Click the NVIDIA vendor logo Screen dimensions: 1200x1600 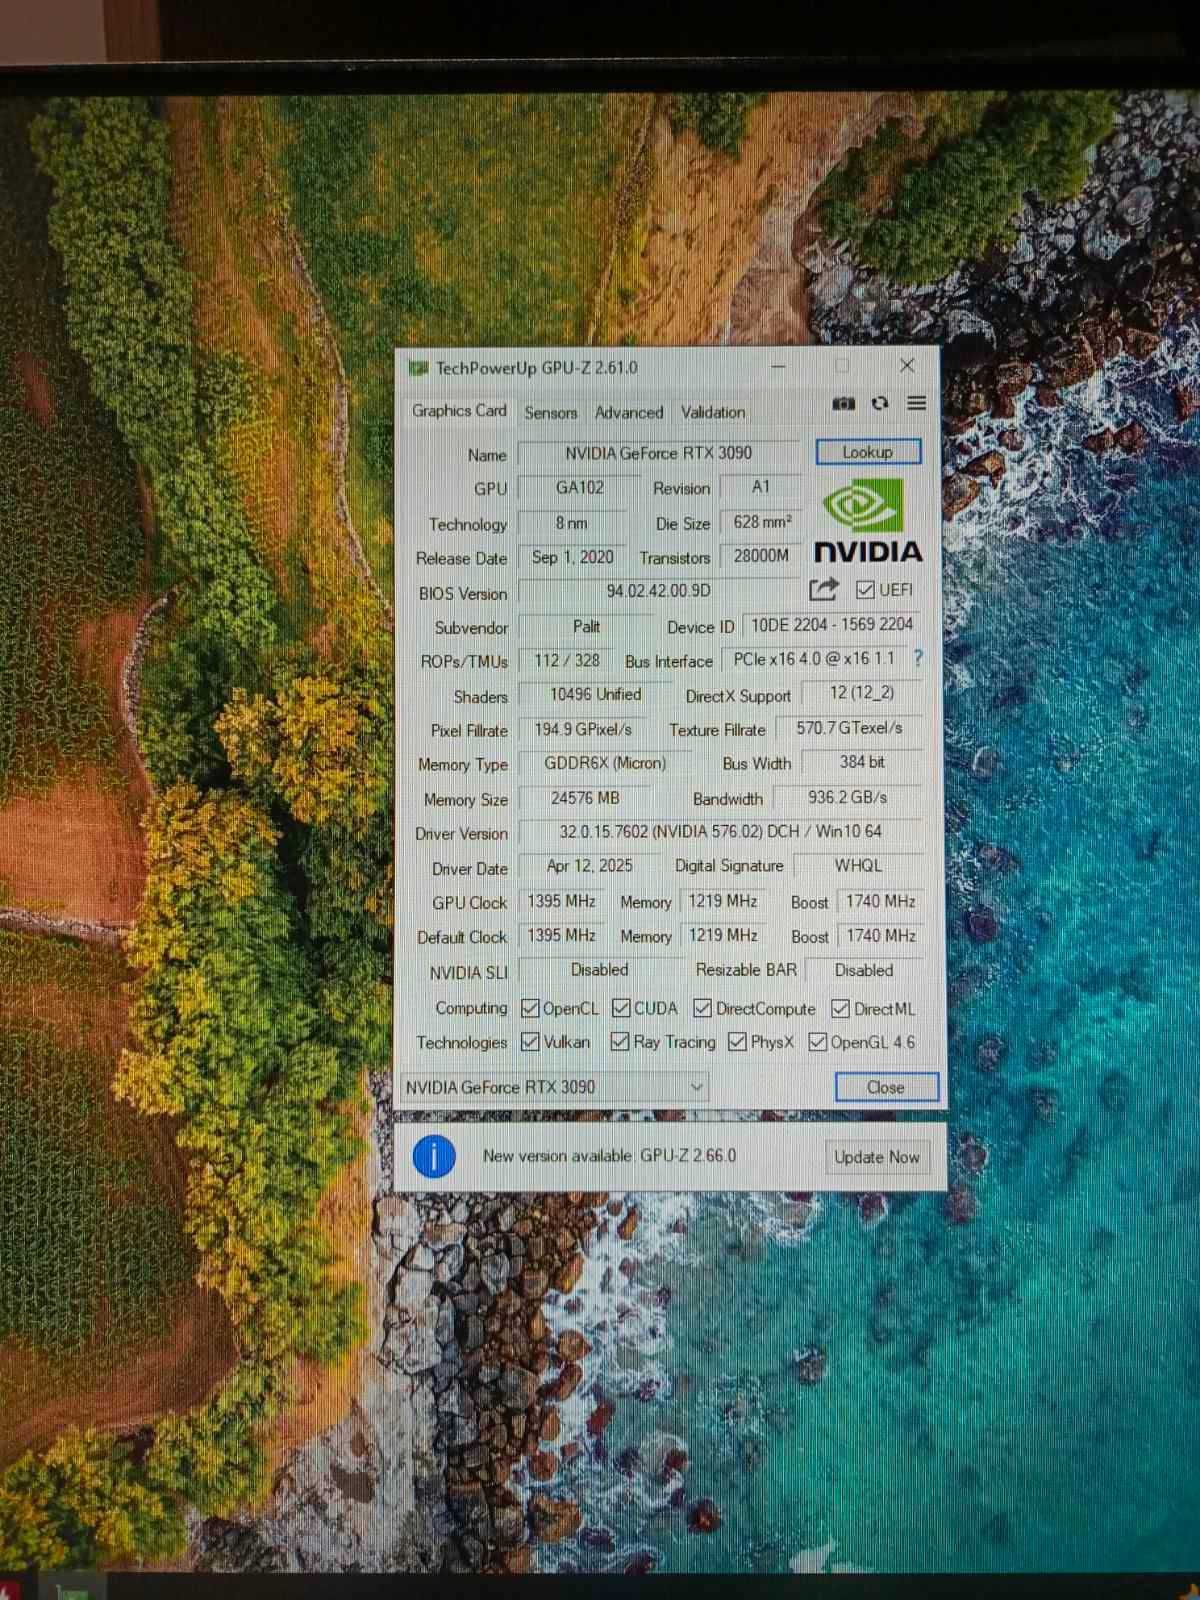click(867, 520)
